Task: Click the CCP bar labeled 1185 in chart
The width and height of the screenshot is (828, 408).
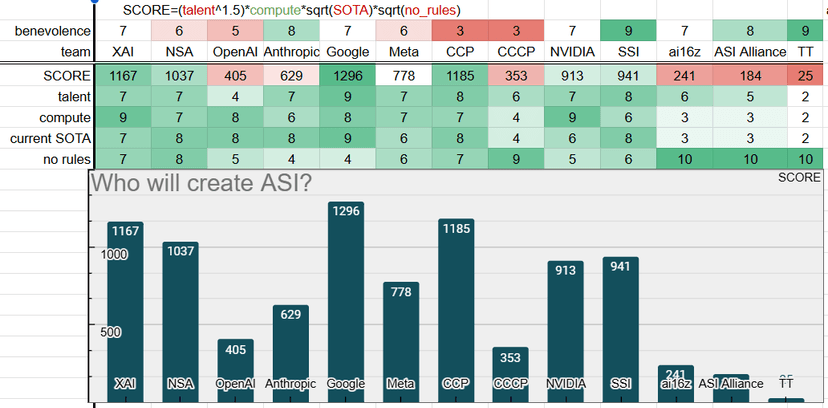Action: [456, 311]
